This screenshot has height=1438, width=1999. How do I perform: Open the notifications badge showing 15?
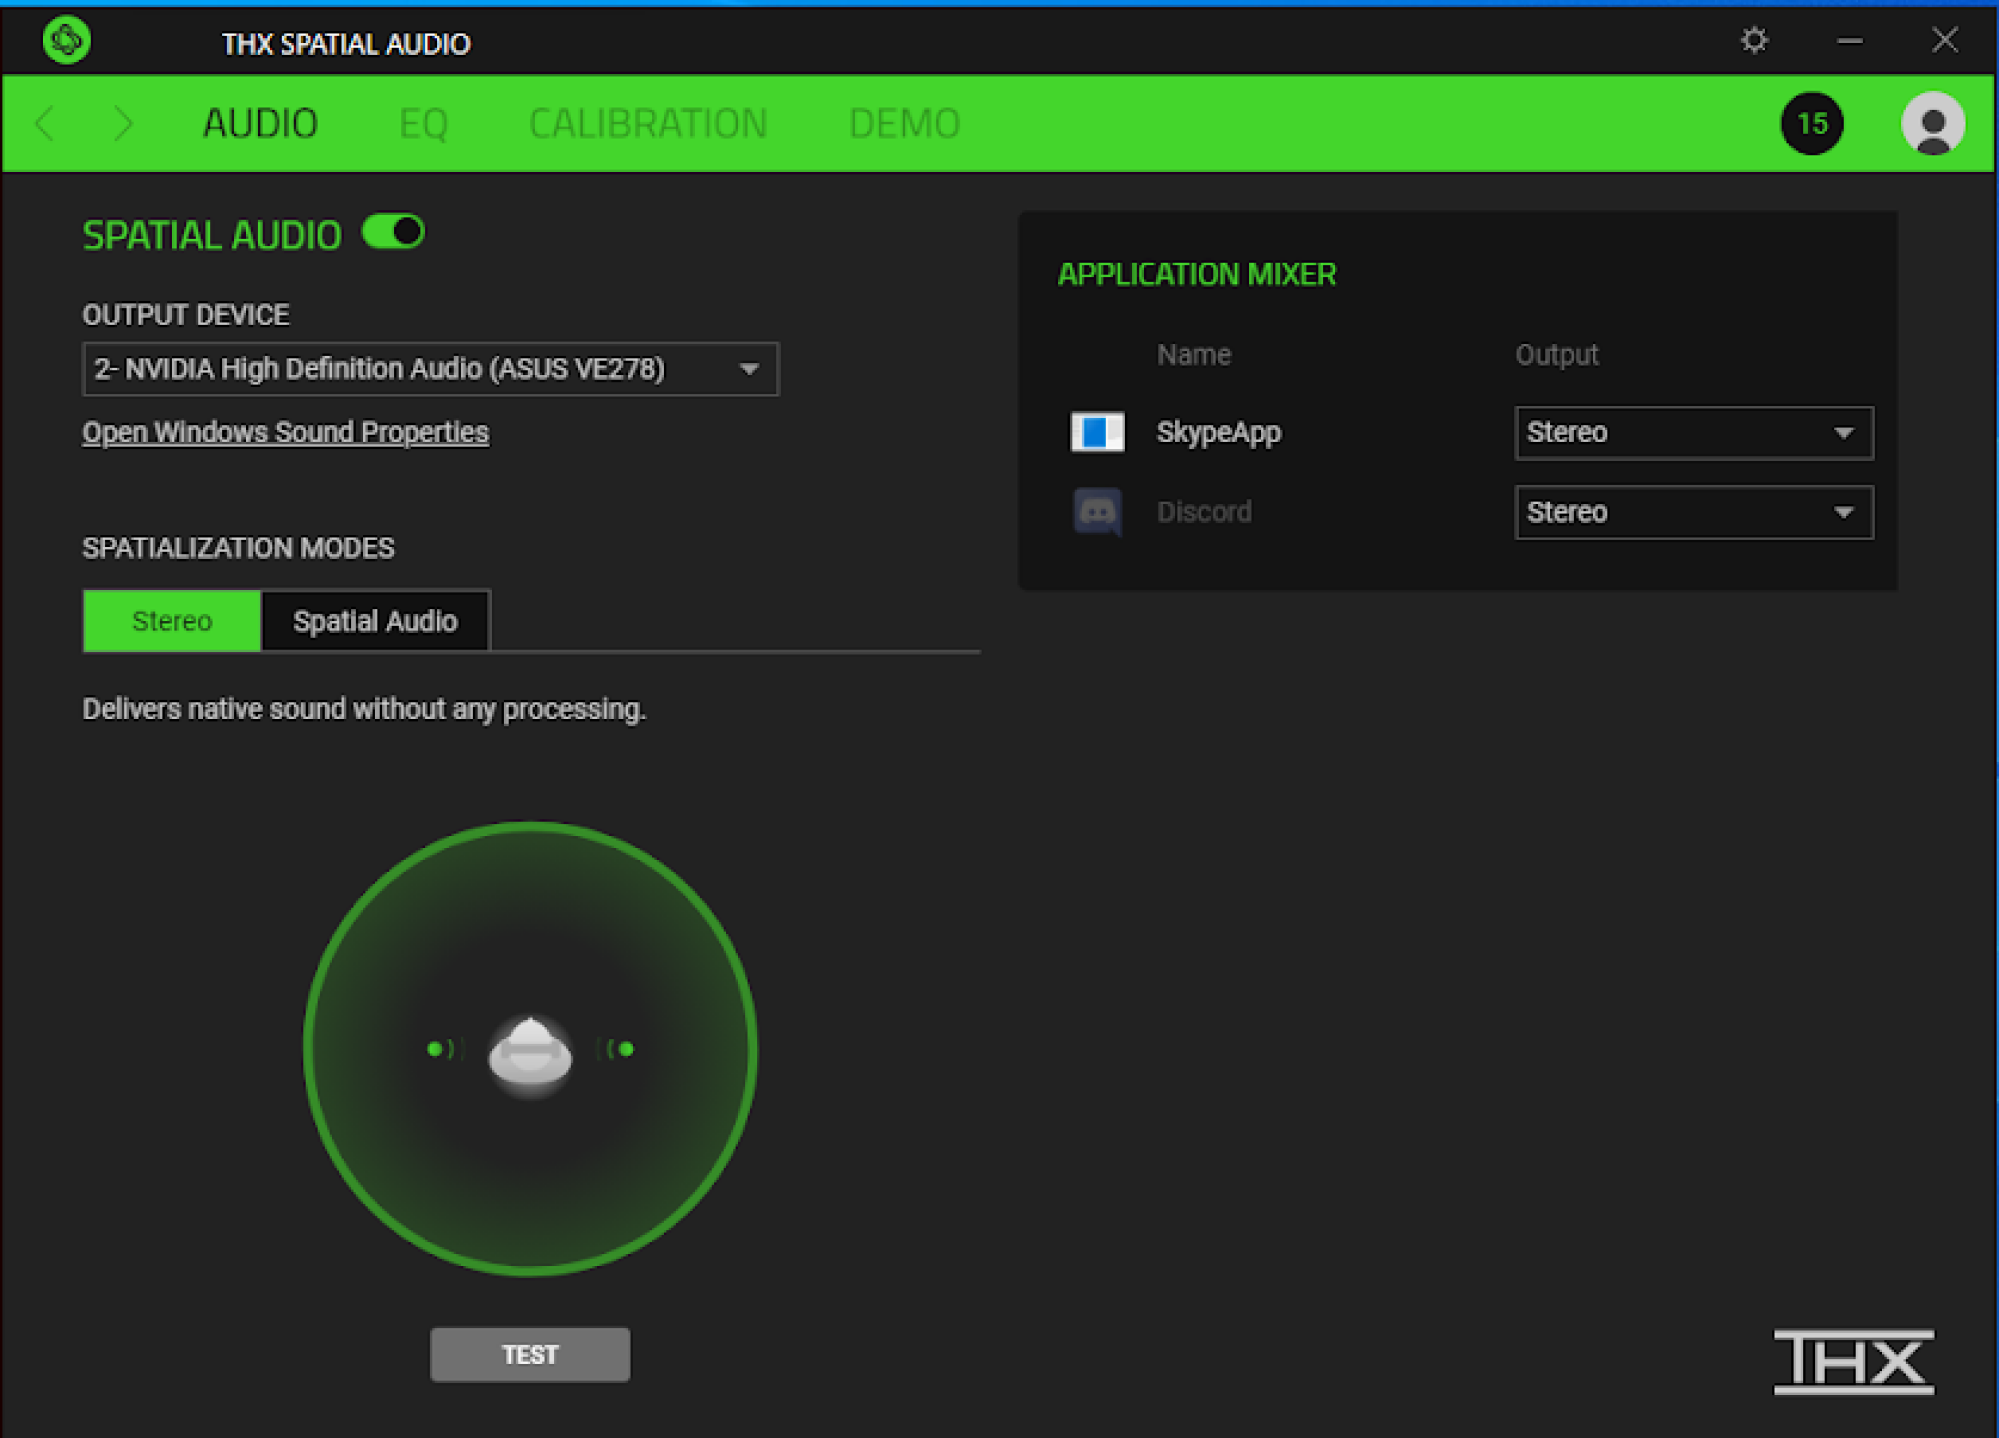[1812, 123]
